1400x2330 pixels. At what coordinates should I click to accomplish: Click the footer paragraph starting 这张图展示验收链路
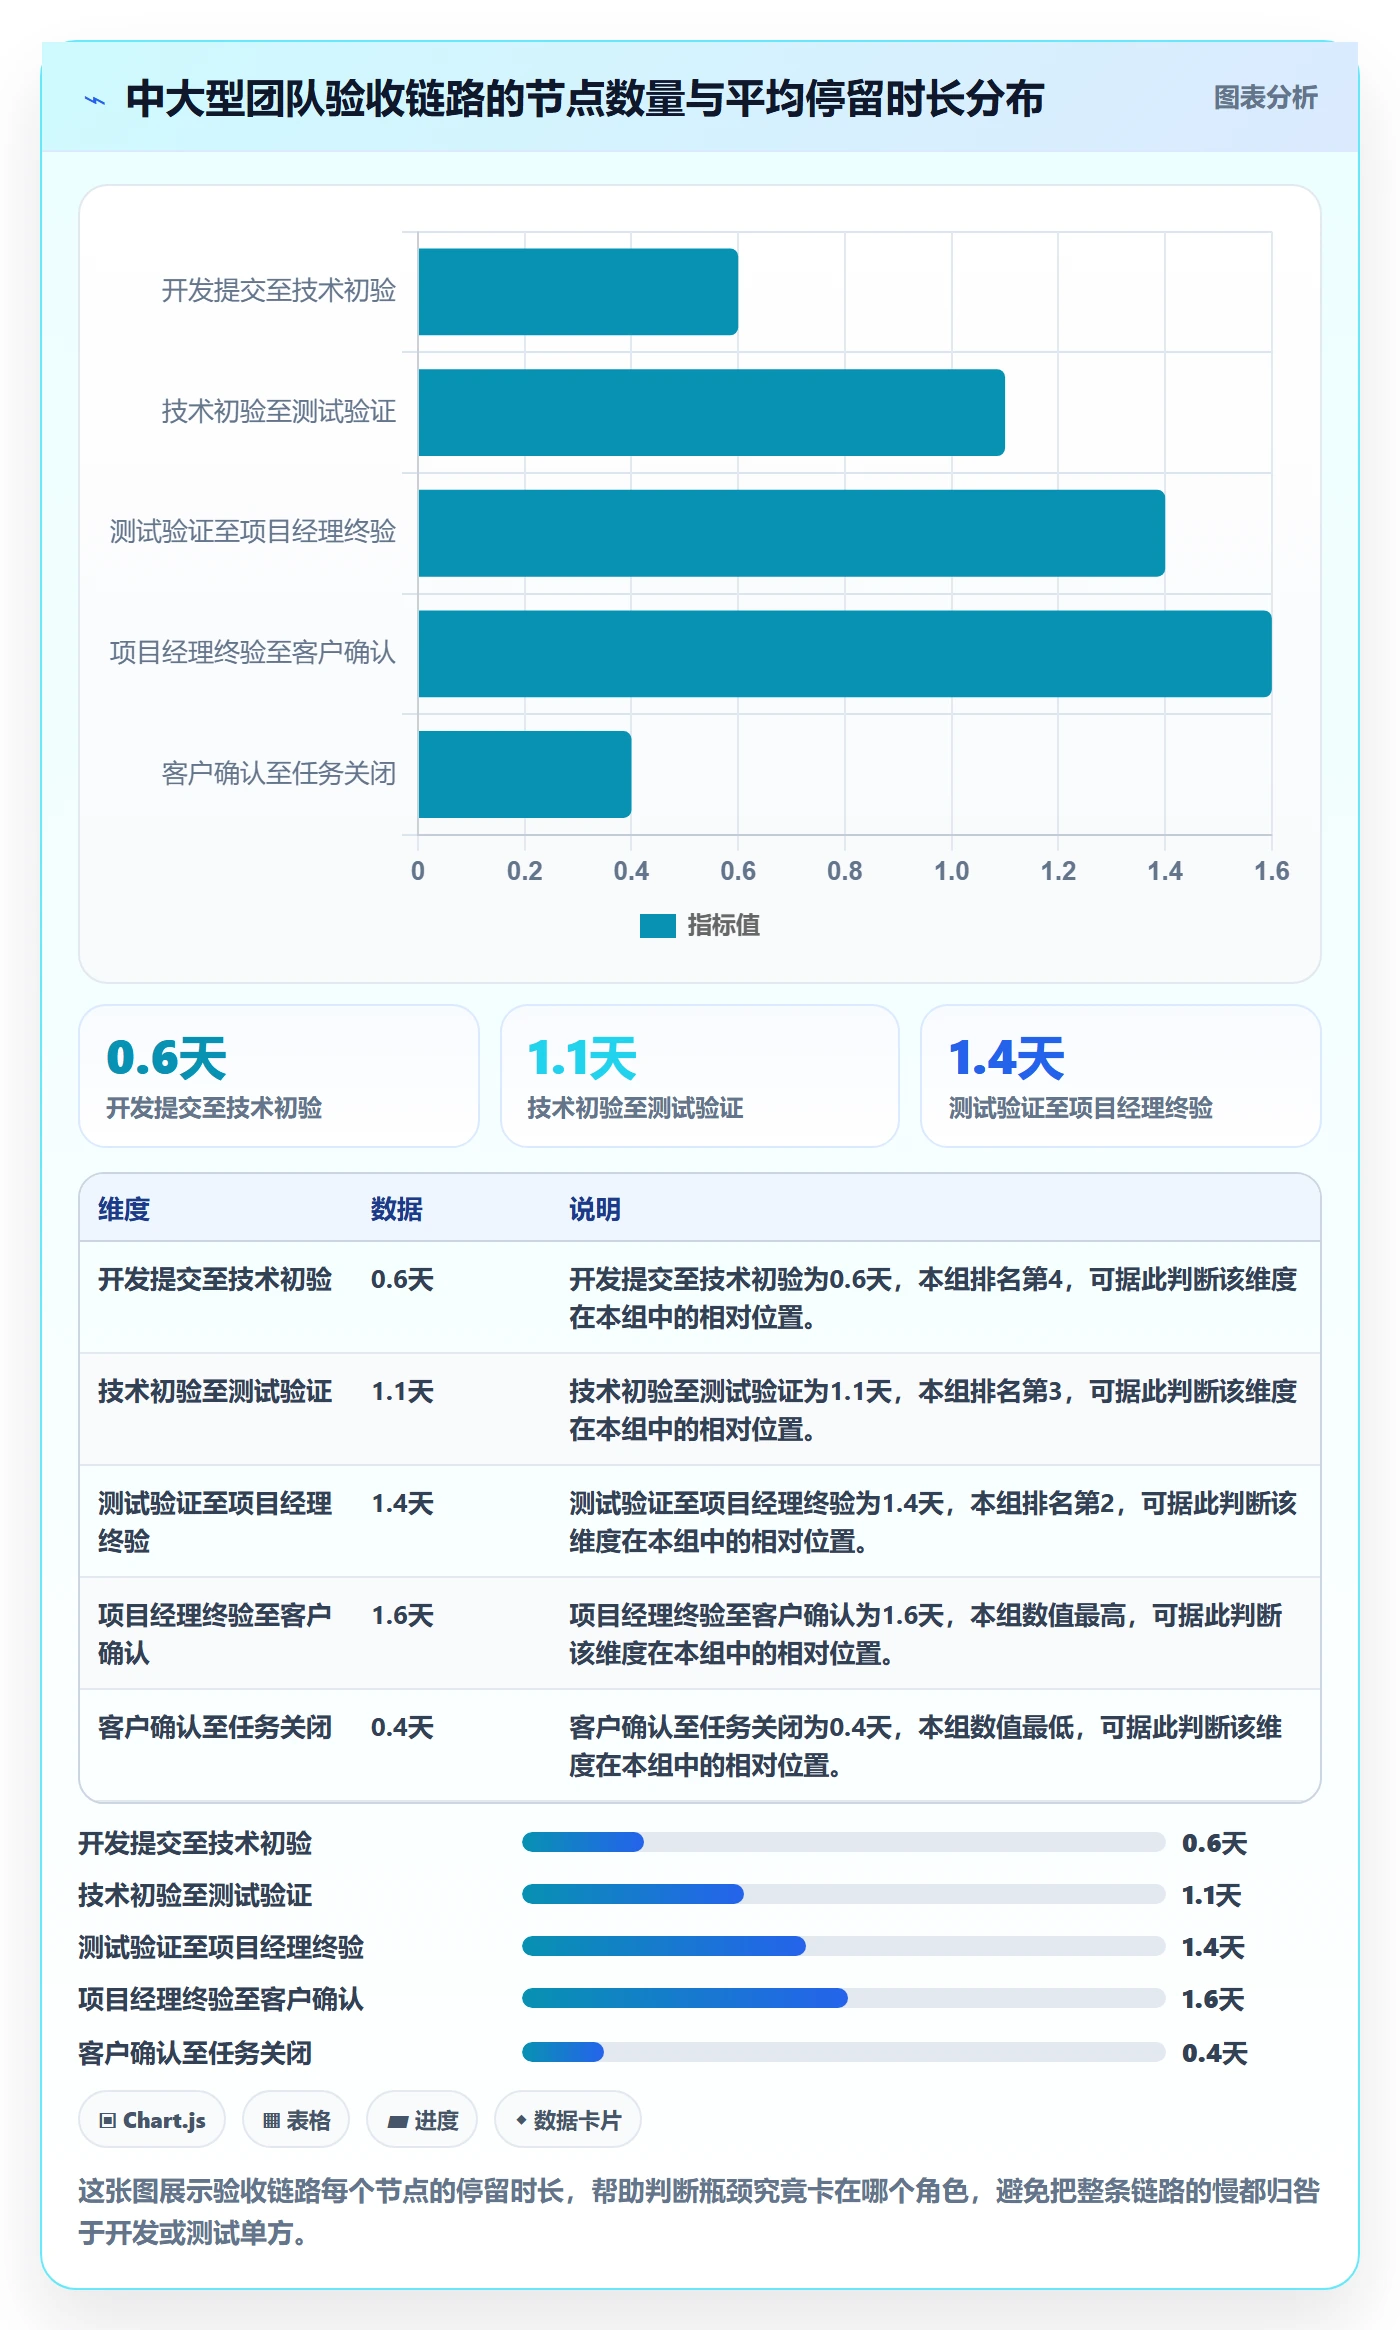[x=699, y=2212]
